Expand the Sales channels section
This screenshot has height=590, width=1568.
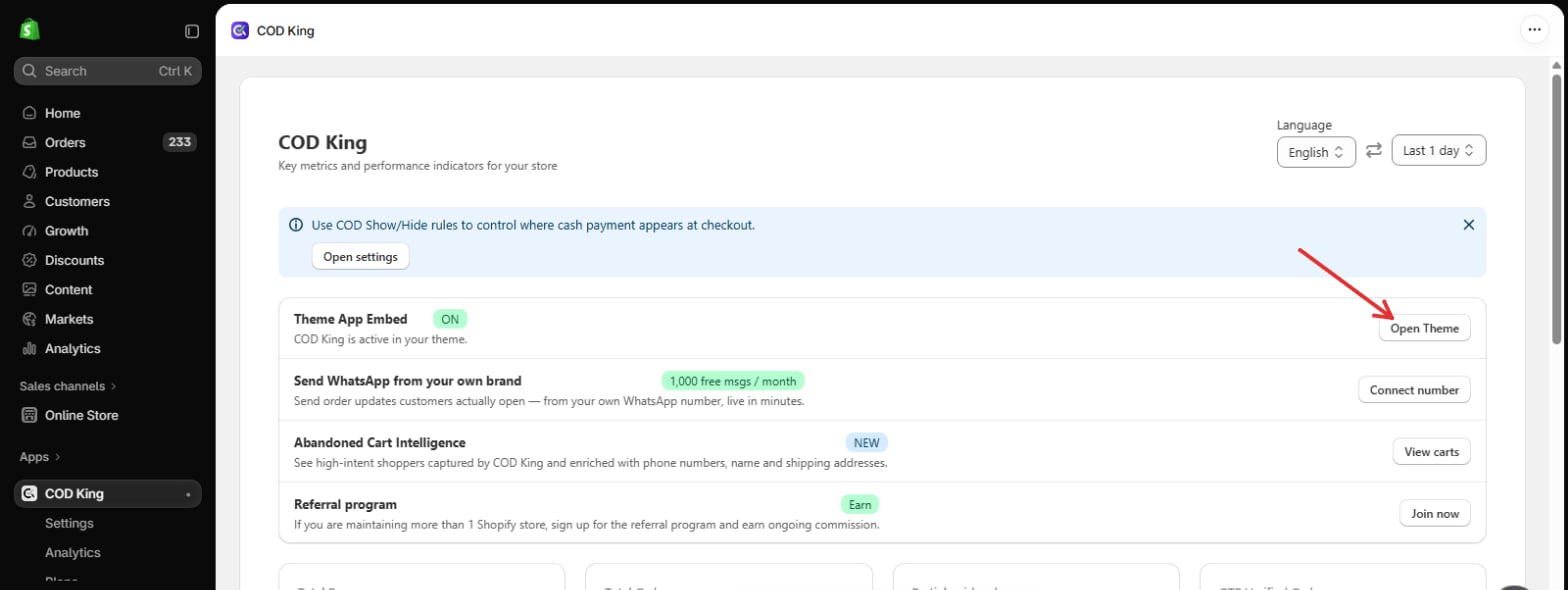pyautogui.click(x=67, y=385)
